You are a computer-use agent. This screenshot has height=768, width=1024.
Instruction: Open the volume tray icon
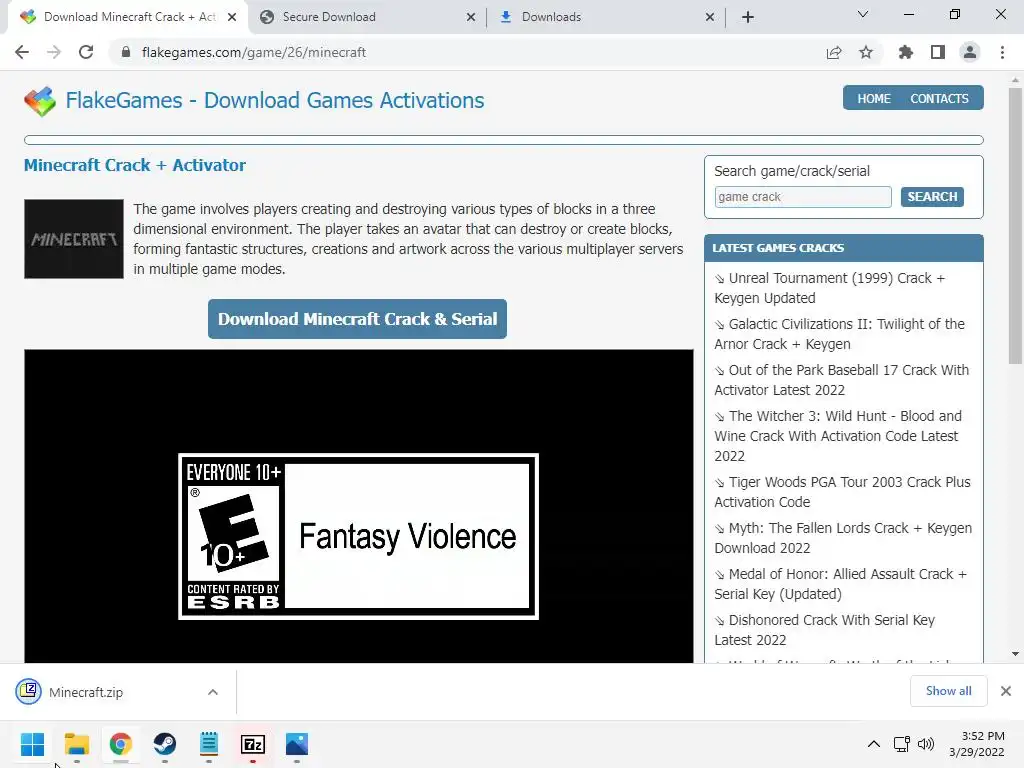pyautogui.click(x=925, y=744)
